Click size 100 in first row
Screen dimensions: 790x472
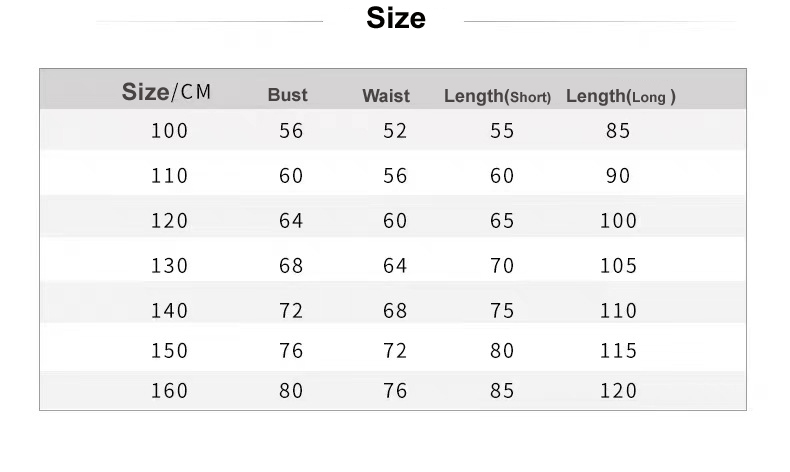click(x=170, y=131)
